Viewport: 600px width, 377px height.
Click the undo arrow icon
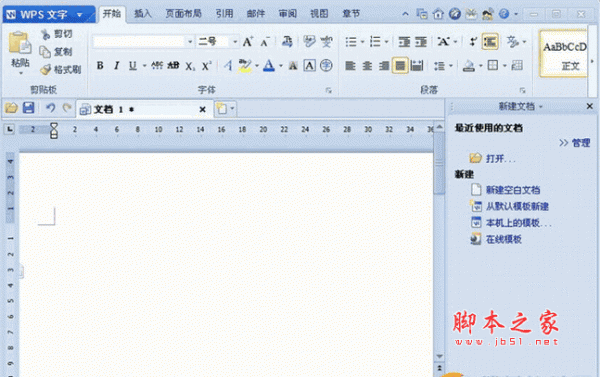(50, 108)
